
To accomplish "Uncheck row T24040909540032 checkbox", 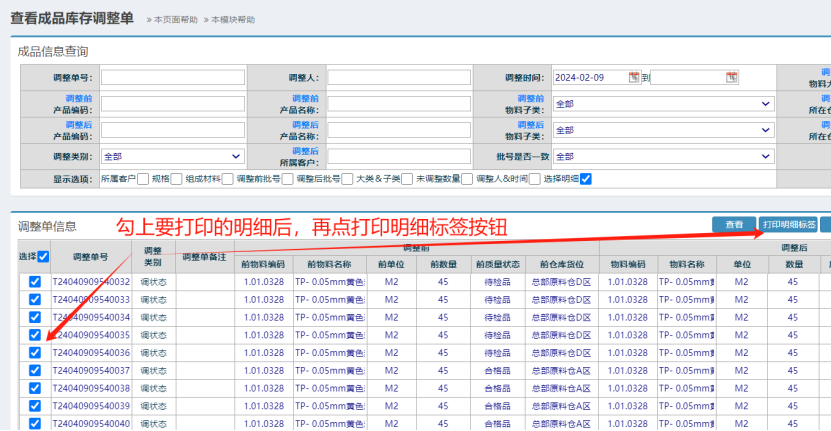I will (35, 282).
